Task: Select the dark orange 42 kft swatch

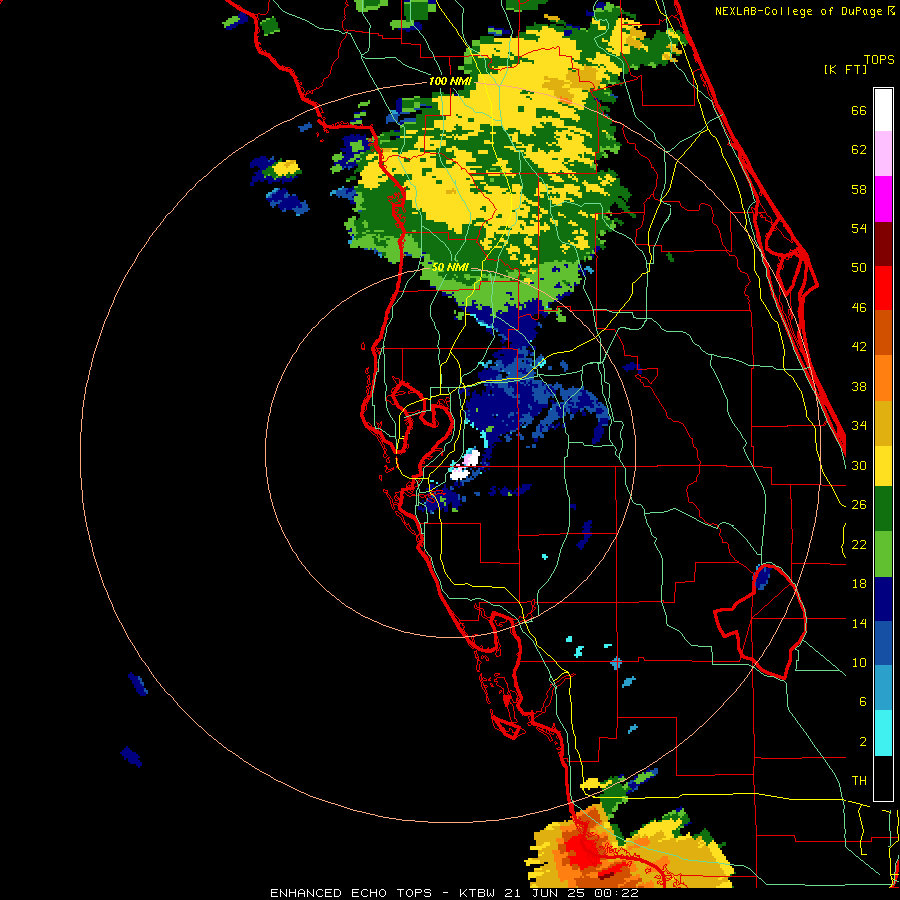Action: [883, 332]
